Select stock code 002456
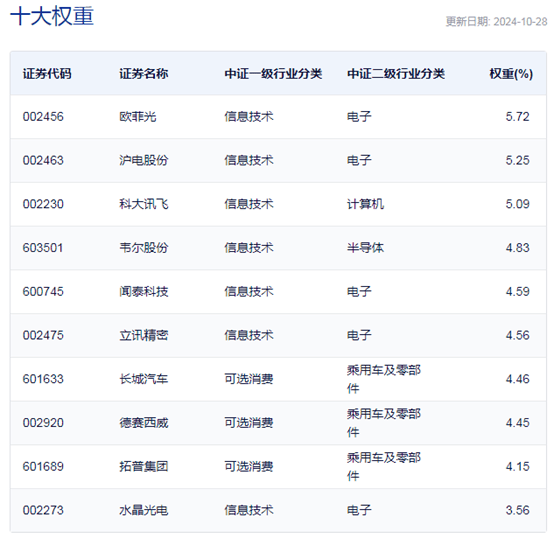 (43, 117)
